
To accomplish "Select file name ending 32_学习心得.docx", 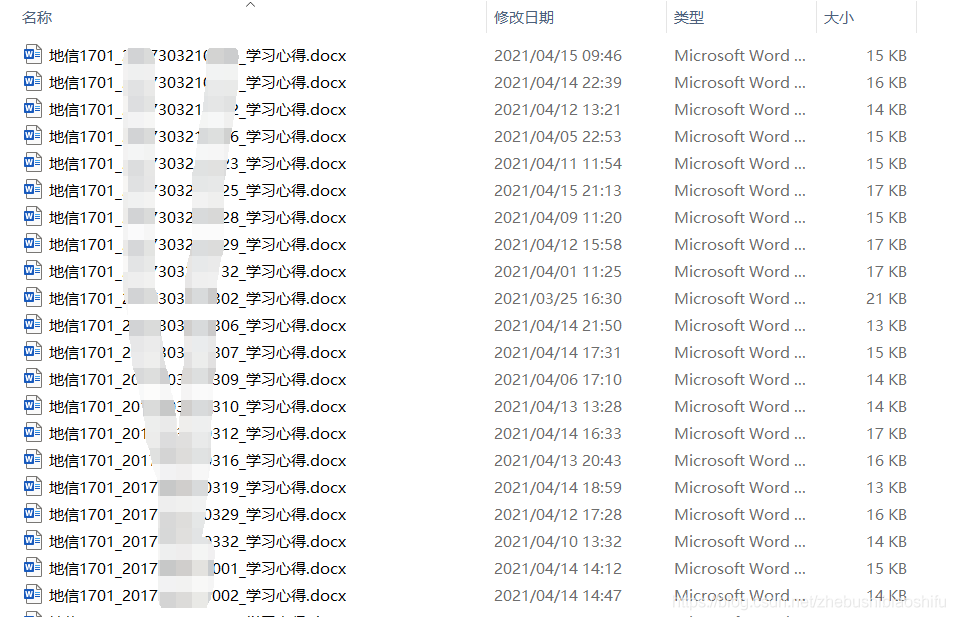I will pyautogui.click(x=197, y=272).
